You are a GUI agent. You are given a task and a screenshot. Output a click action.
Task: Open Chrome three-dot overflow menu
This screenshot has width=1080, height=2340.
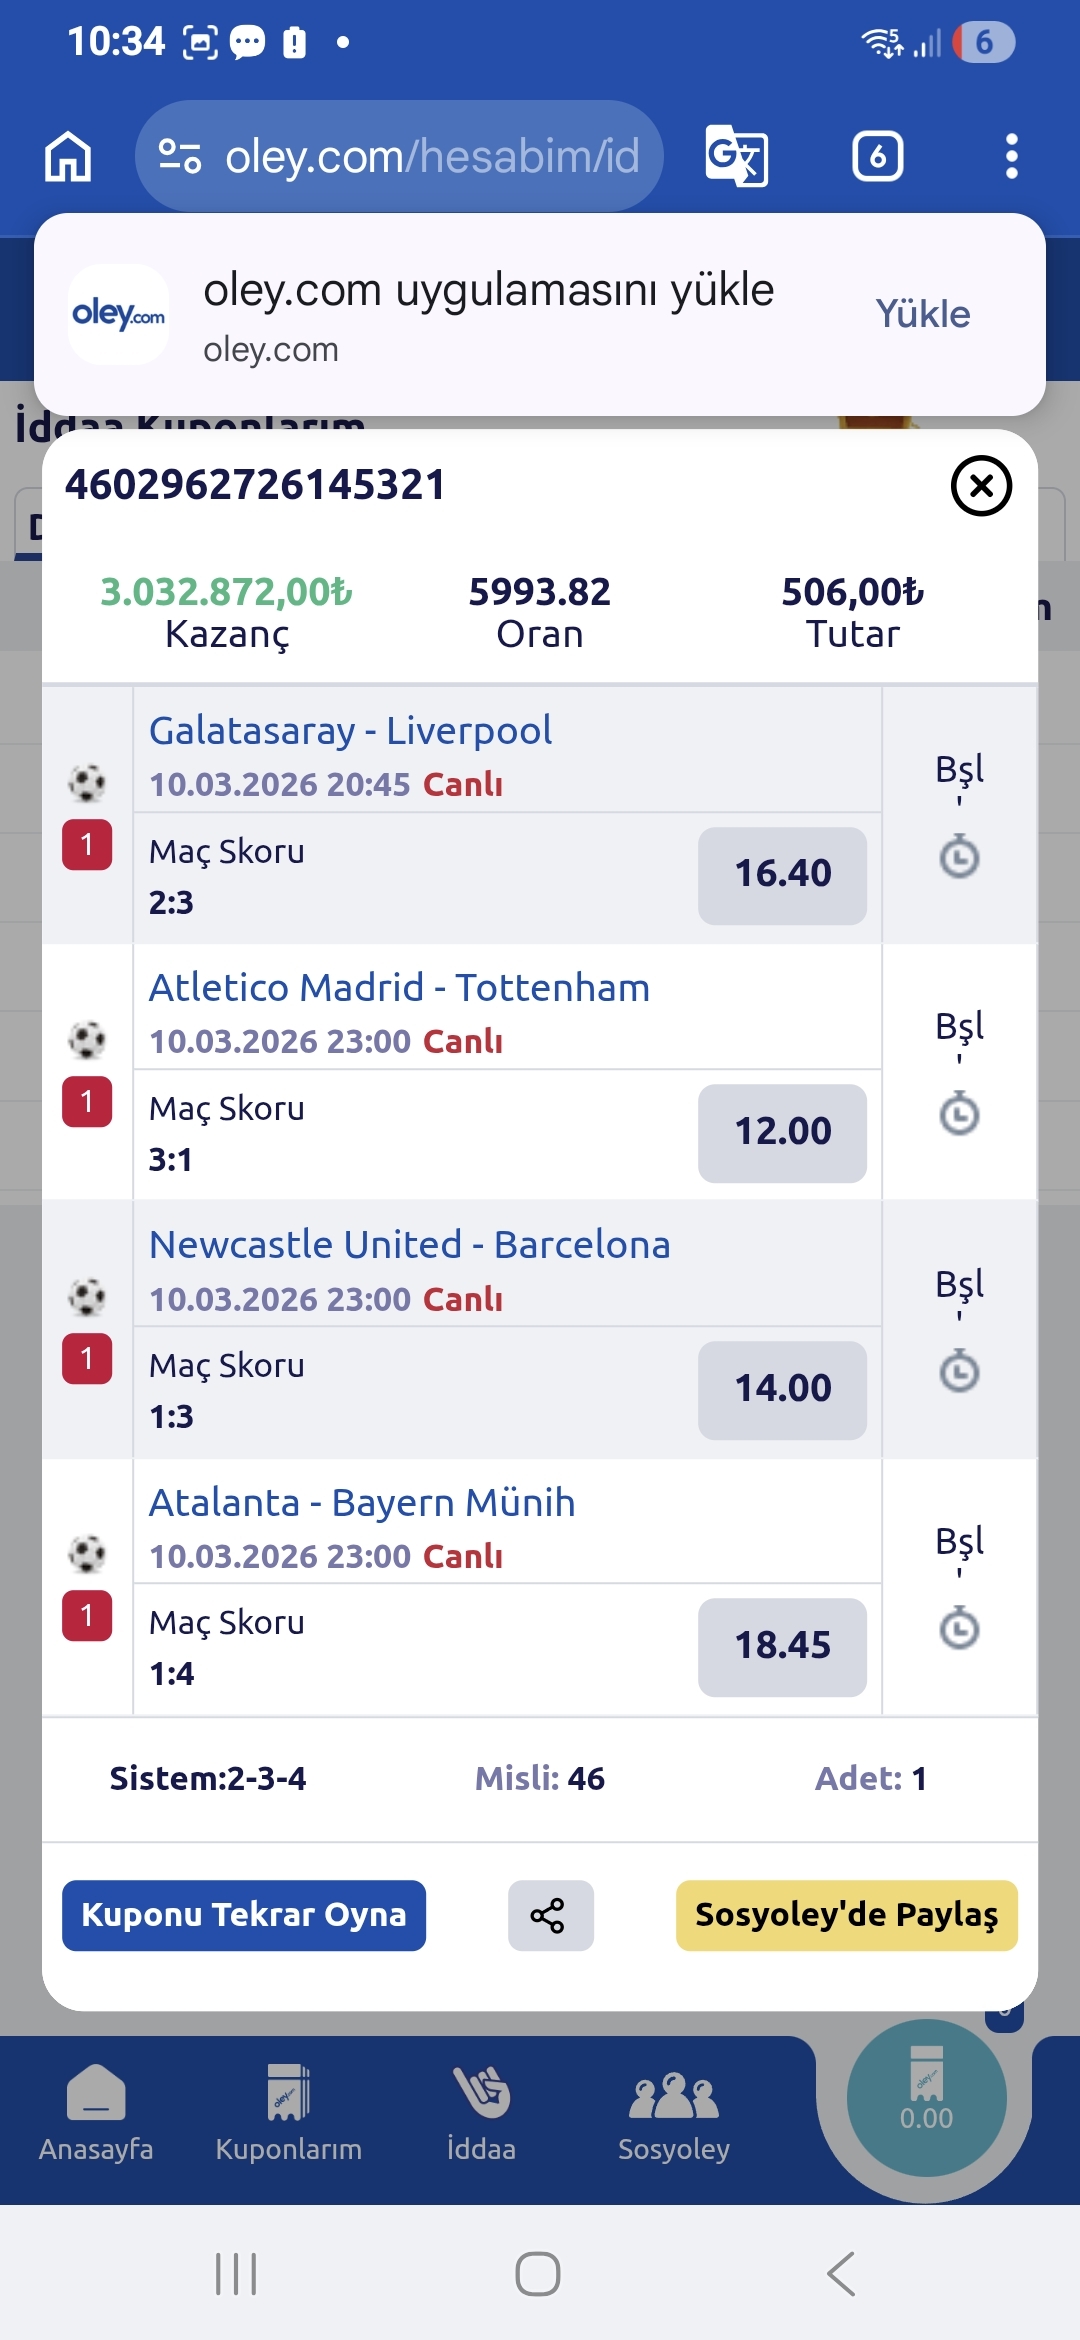tap(1011, 157)
